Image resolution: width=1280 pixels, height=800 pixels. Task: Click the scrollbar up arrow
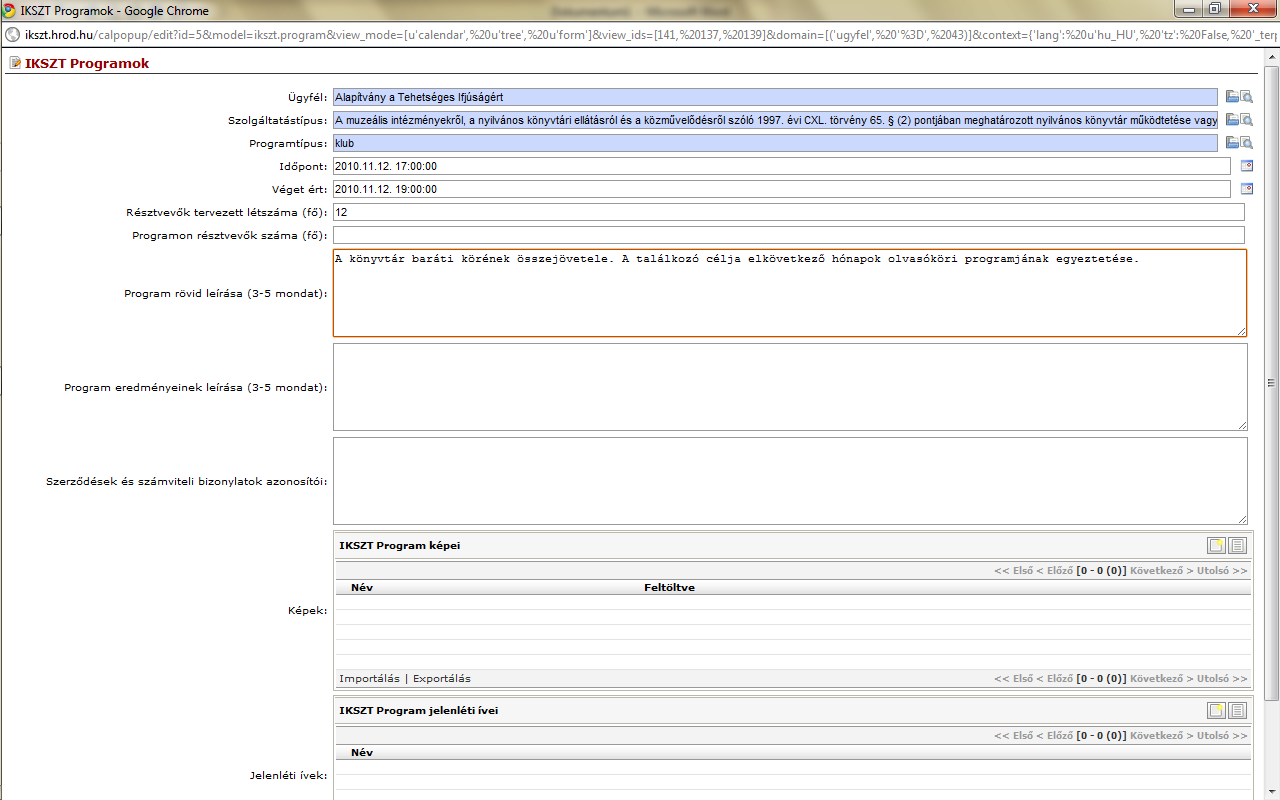click(1272, 56)
